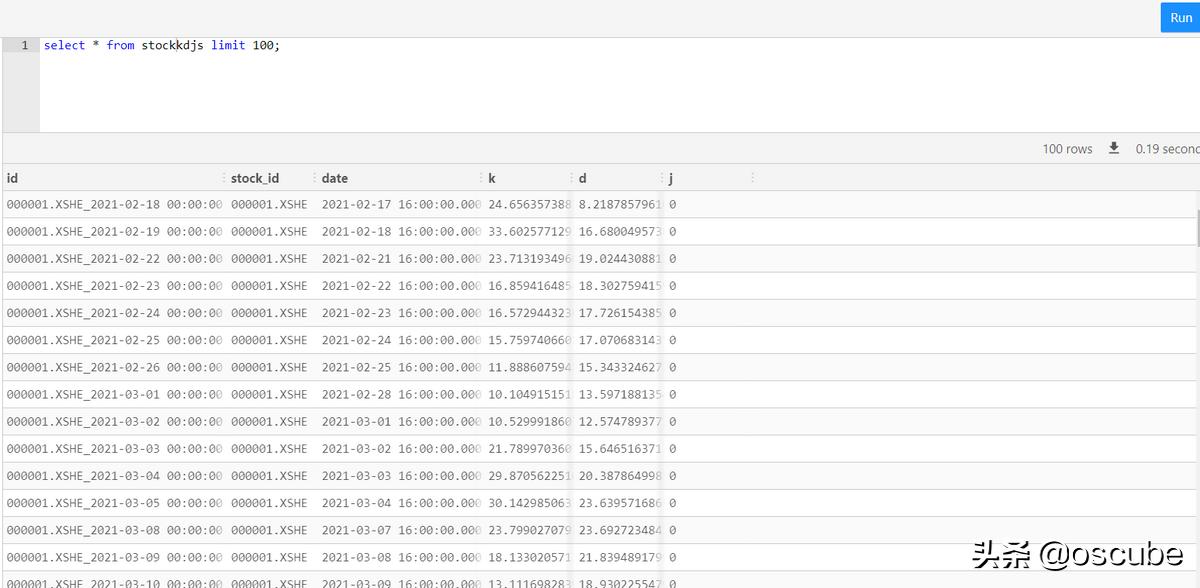Image resolution: width=1200 pixels, height=588 pixels.
Task: Sort by the date column header
Action: 335,178
